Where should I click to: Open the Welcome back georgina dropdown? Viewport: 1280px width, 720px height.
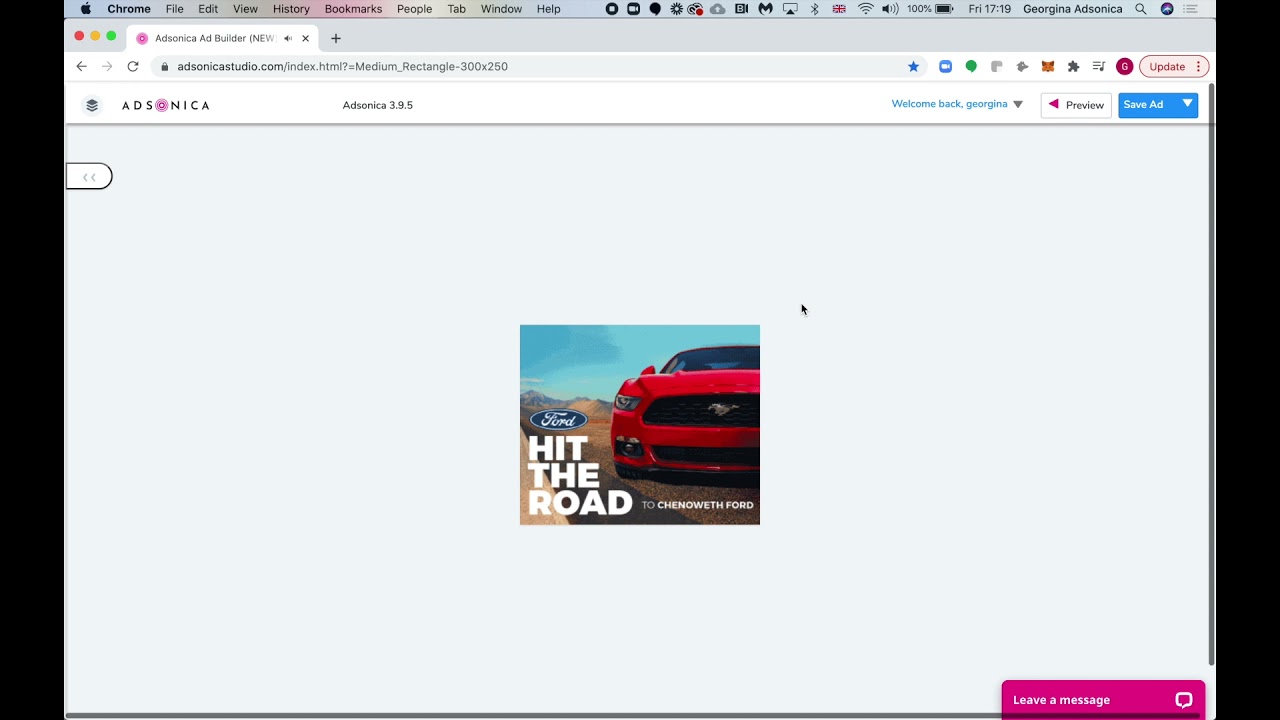click(957, 104)
